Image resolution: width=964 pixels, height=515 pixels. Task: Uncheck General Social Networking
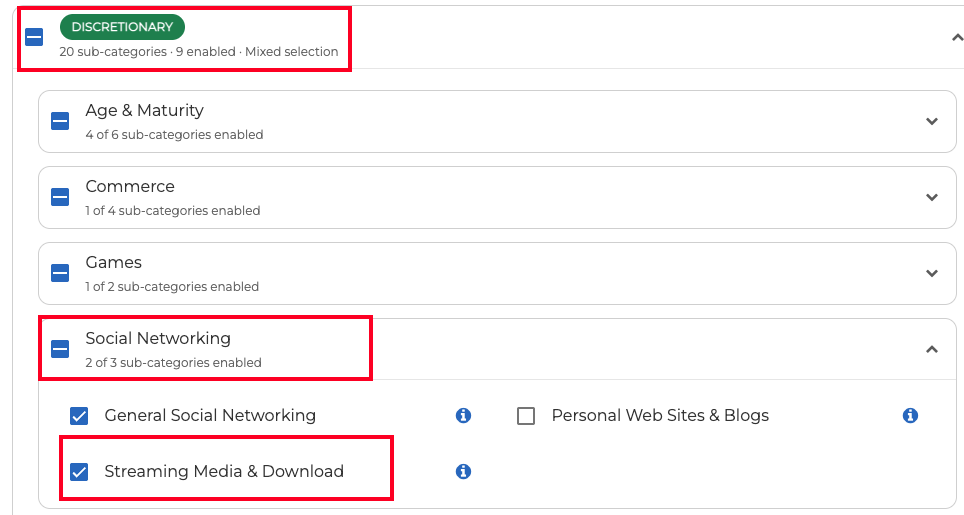79,416
